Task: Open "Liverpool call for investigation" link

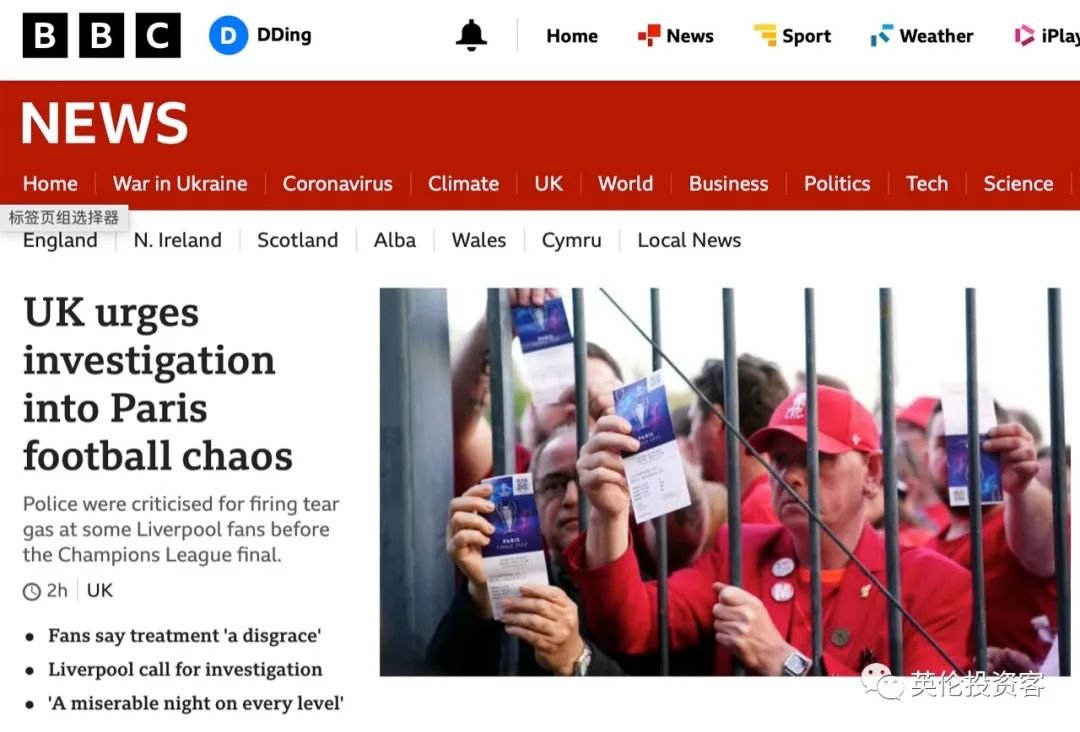Action: (185, 669)
